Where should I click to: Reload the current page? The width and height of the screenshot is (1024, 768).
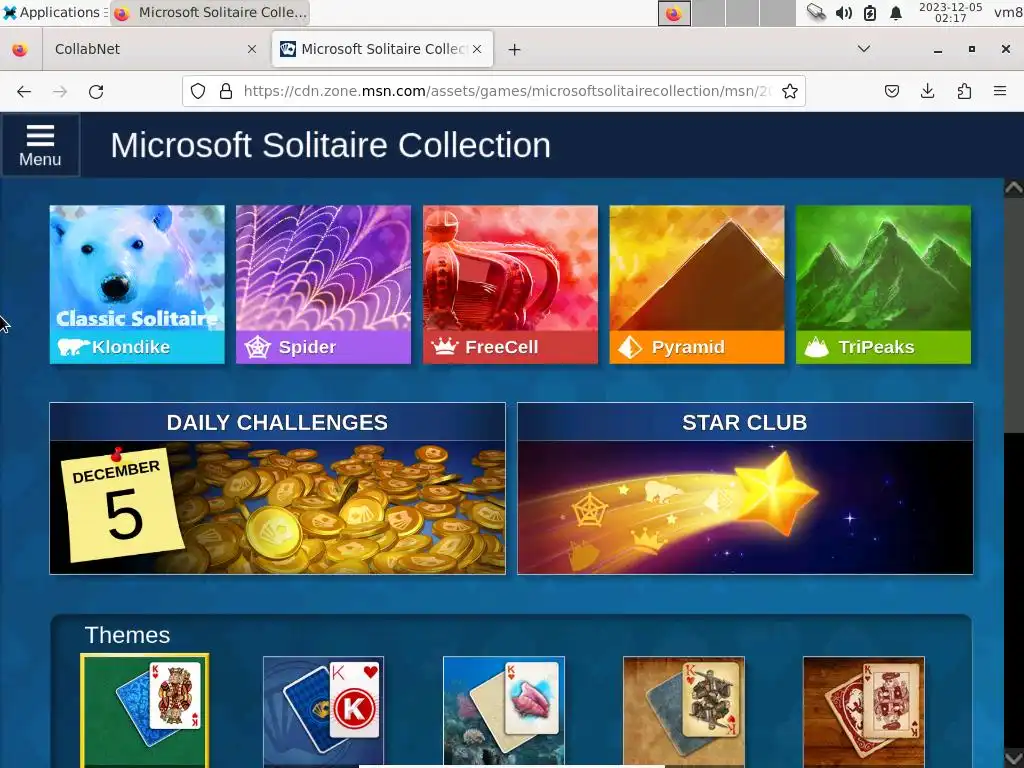[96, 91]
